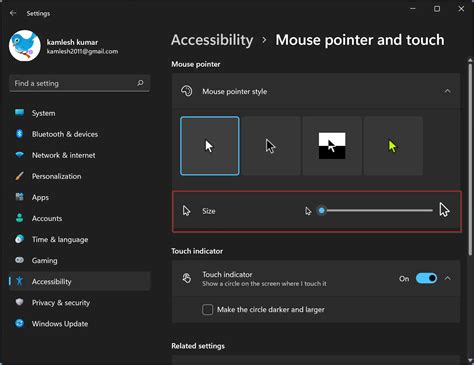The width and height of the screenshot is (474, 365).
Task: Open Windows Update page
Action: [80, 323]
